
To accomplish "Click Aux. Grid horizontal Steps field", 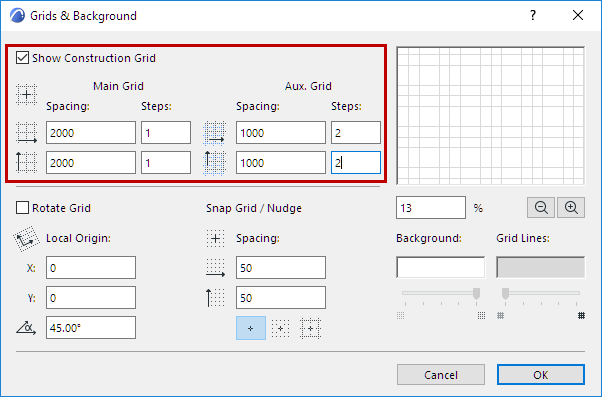I will (x=356, y=133).
